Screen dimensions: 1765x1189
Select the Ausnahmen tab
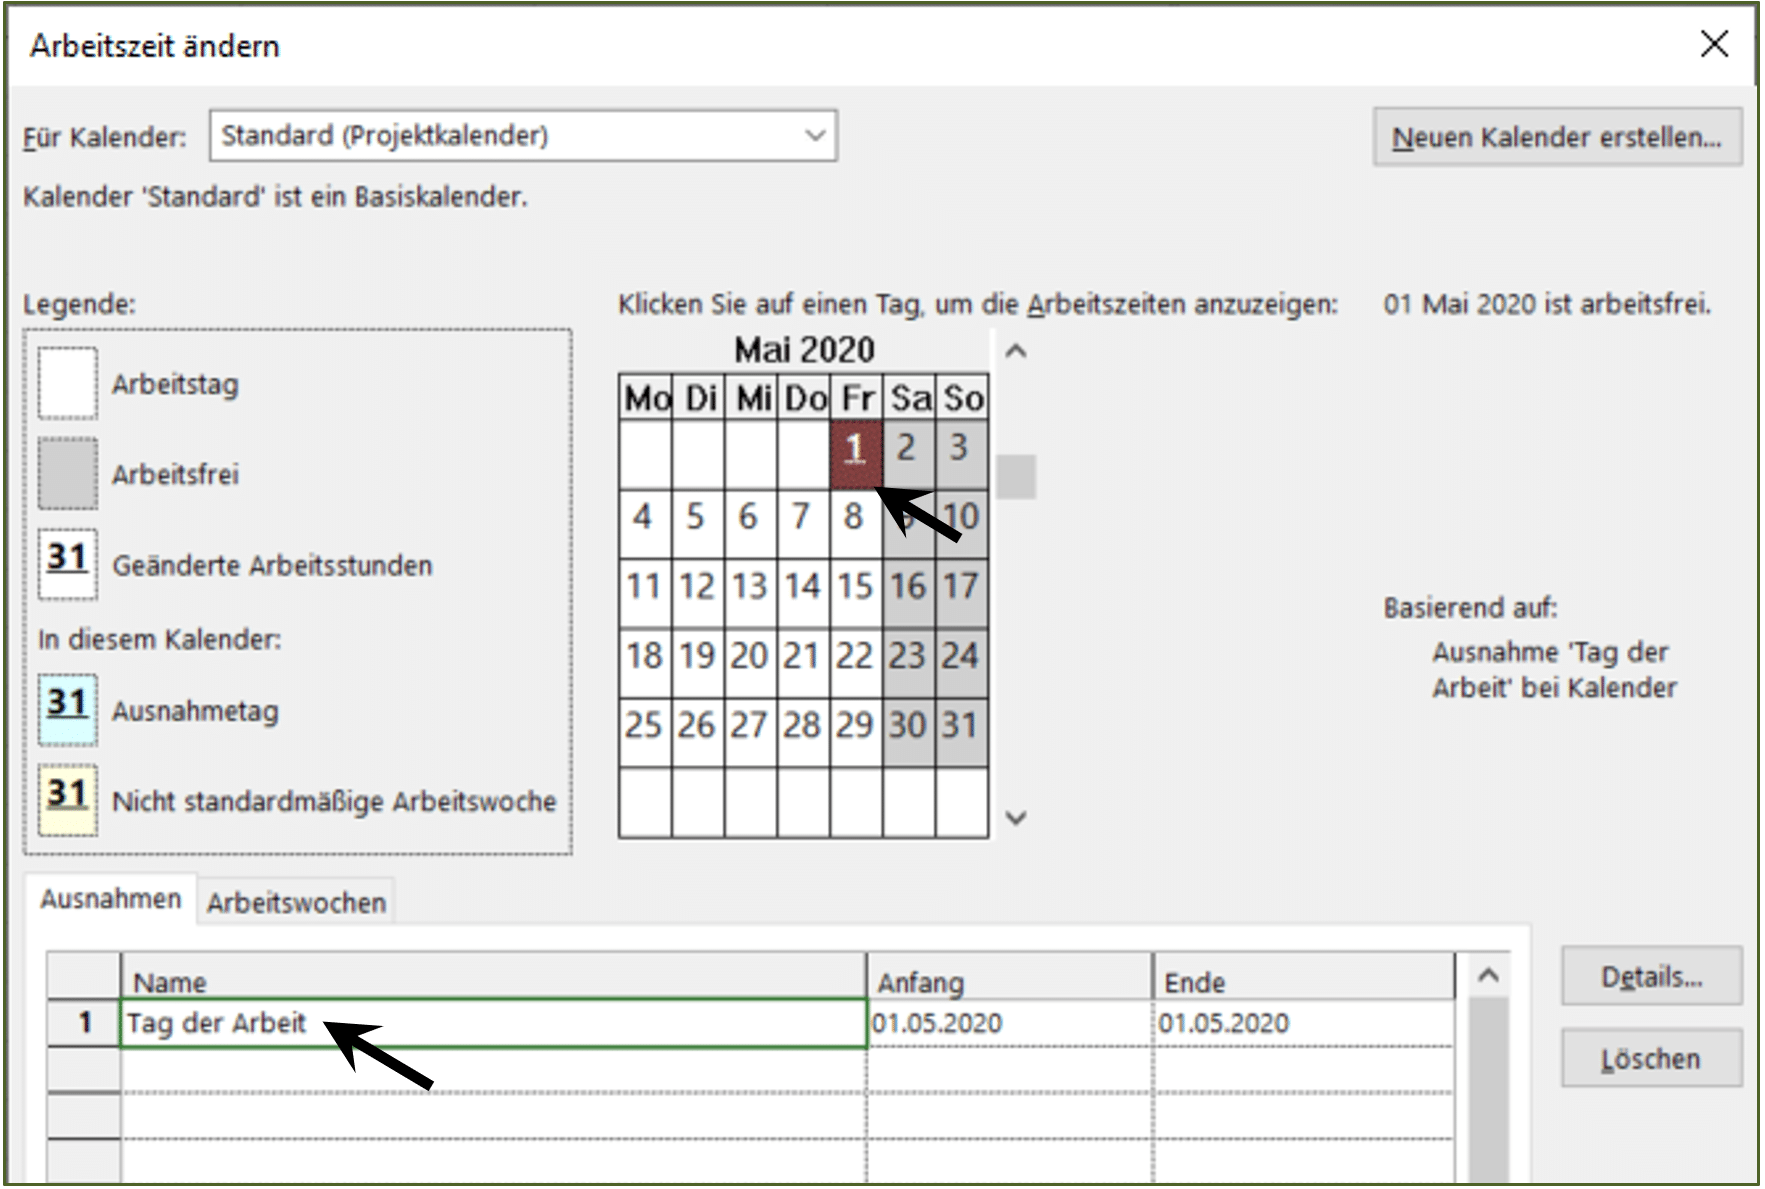click(x=111, y=899)
